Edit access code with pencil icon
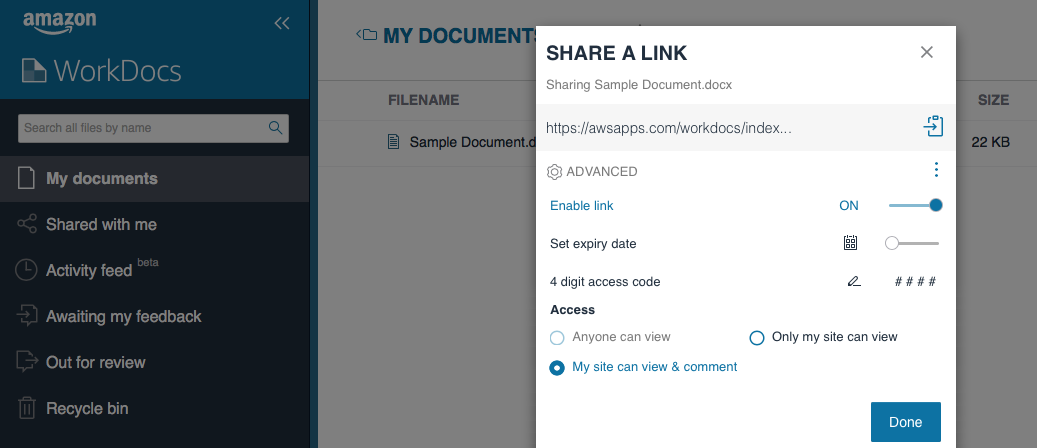 pyautogui.click(x=854, y=281)
